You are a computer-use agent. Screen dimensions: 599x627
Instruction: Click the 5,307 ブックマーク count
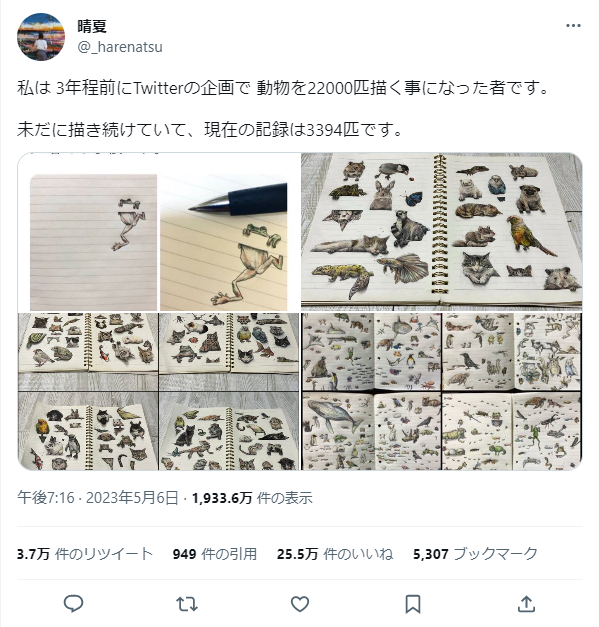(x=475, y=554)
